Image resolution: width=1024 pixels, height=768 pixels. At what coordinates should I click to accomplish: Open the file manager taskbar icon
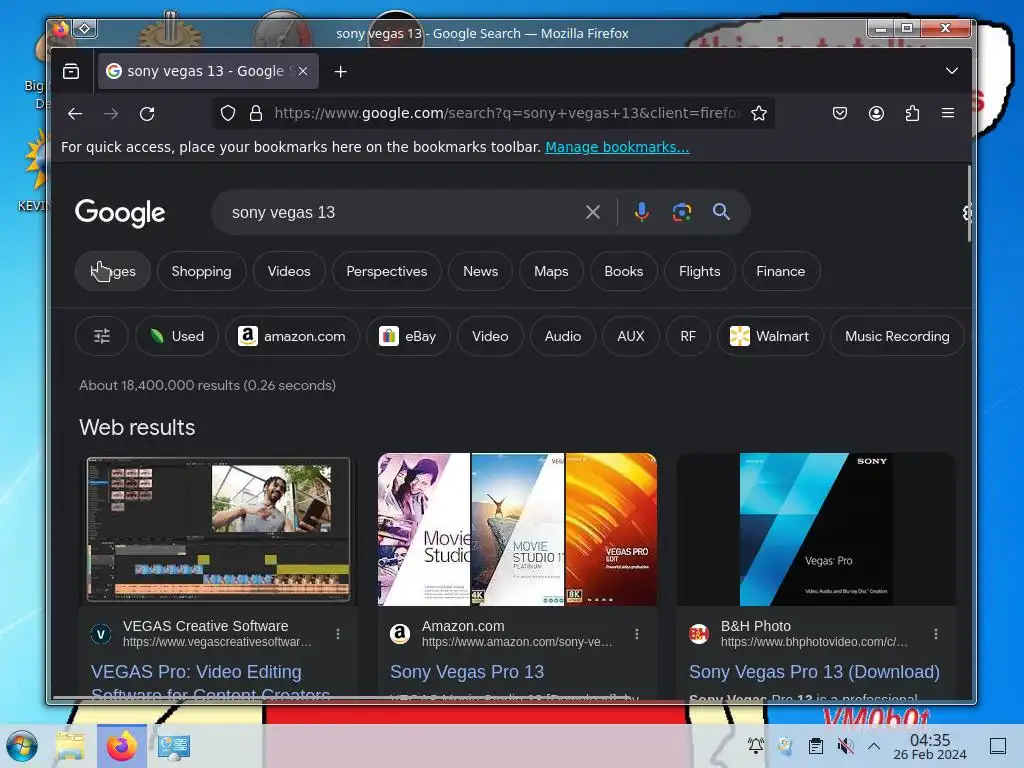point(70,746)
